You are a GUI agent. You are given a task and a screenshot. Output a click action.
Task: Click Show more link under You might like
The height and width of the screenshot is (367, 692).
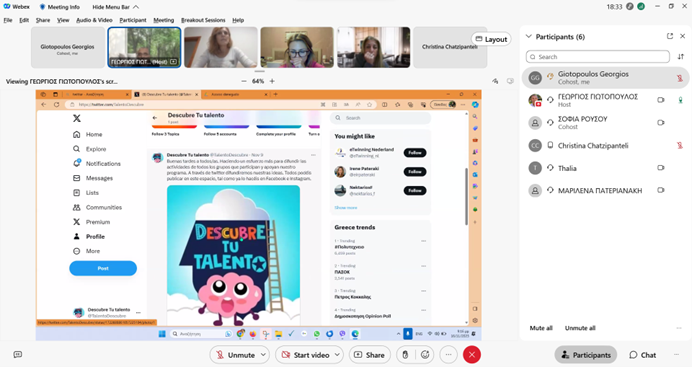click(346, 208)
